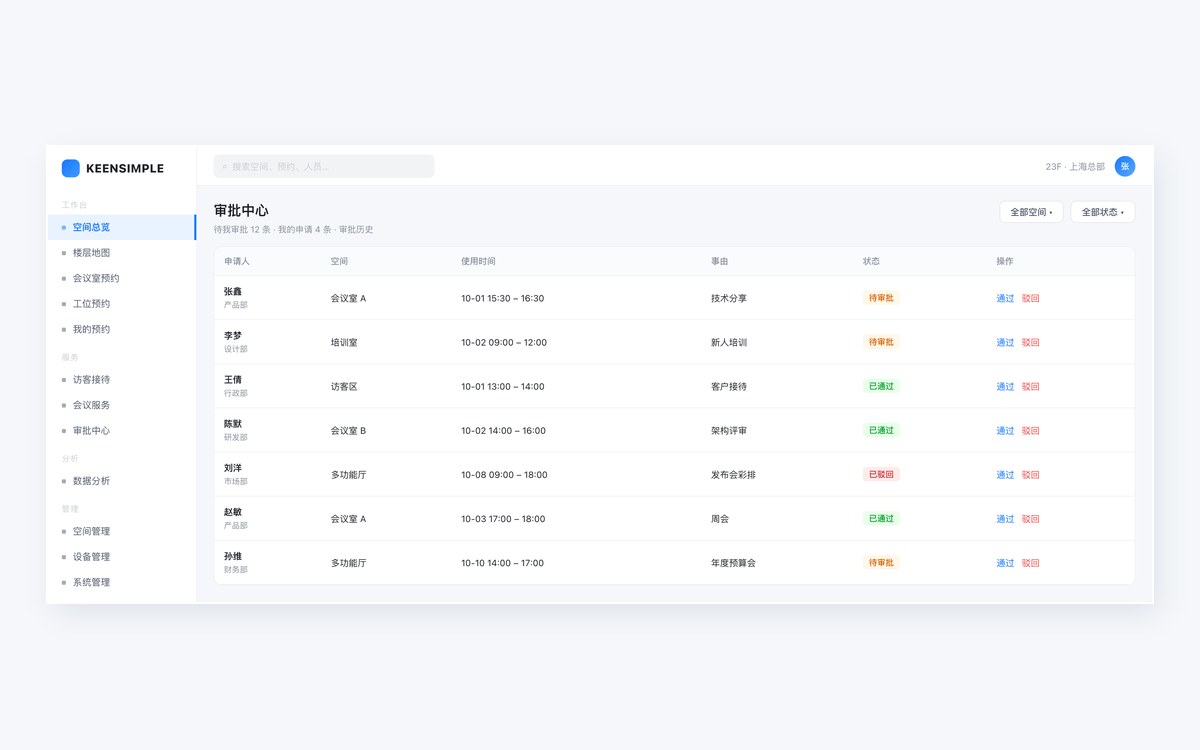
Task: Click 驳回 in 刘洋's row
Action: tap(1031, 475)
